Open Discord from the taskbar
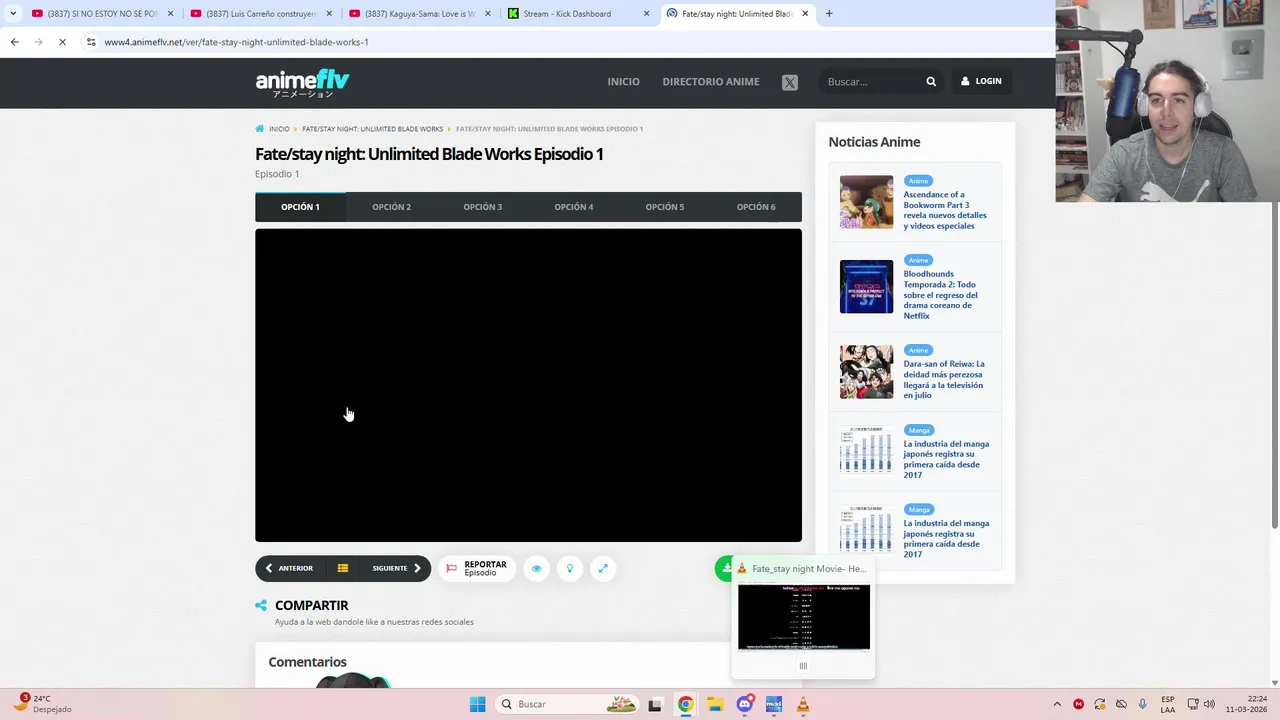 click(x=744, y=704)
